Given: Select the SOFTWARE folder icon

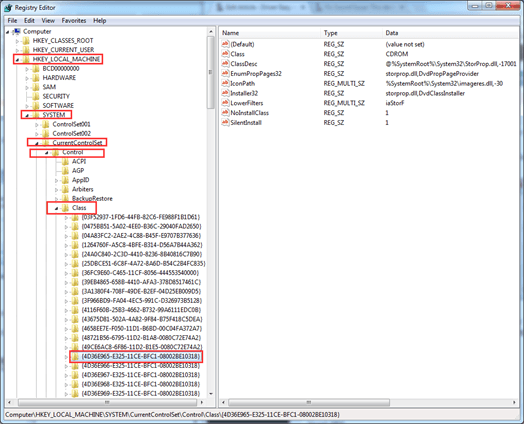Looking at the screenshot, I should [36, 106].
